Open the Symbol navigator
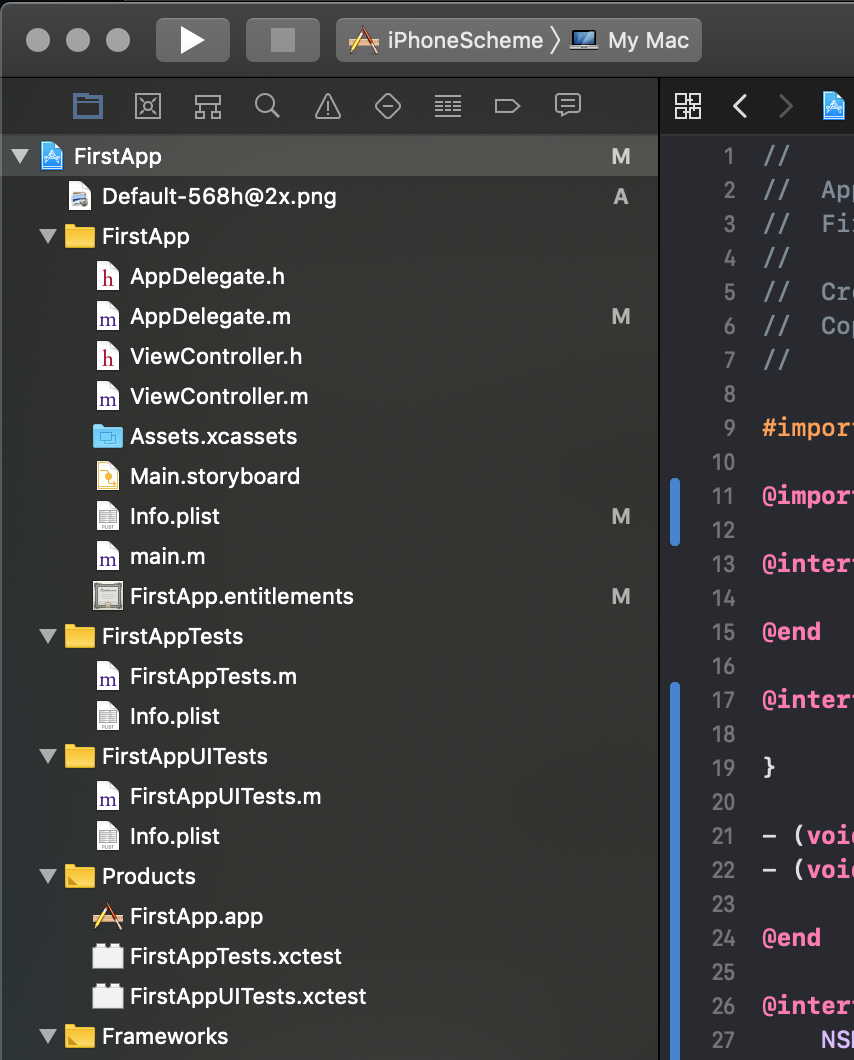Image resolution: width=854 pixels, height=1060 pixels. 208,105
